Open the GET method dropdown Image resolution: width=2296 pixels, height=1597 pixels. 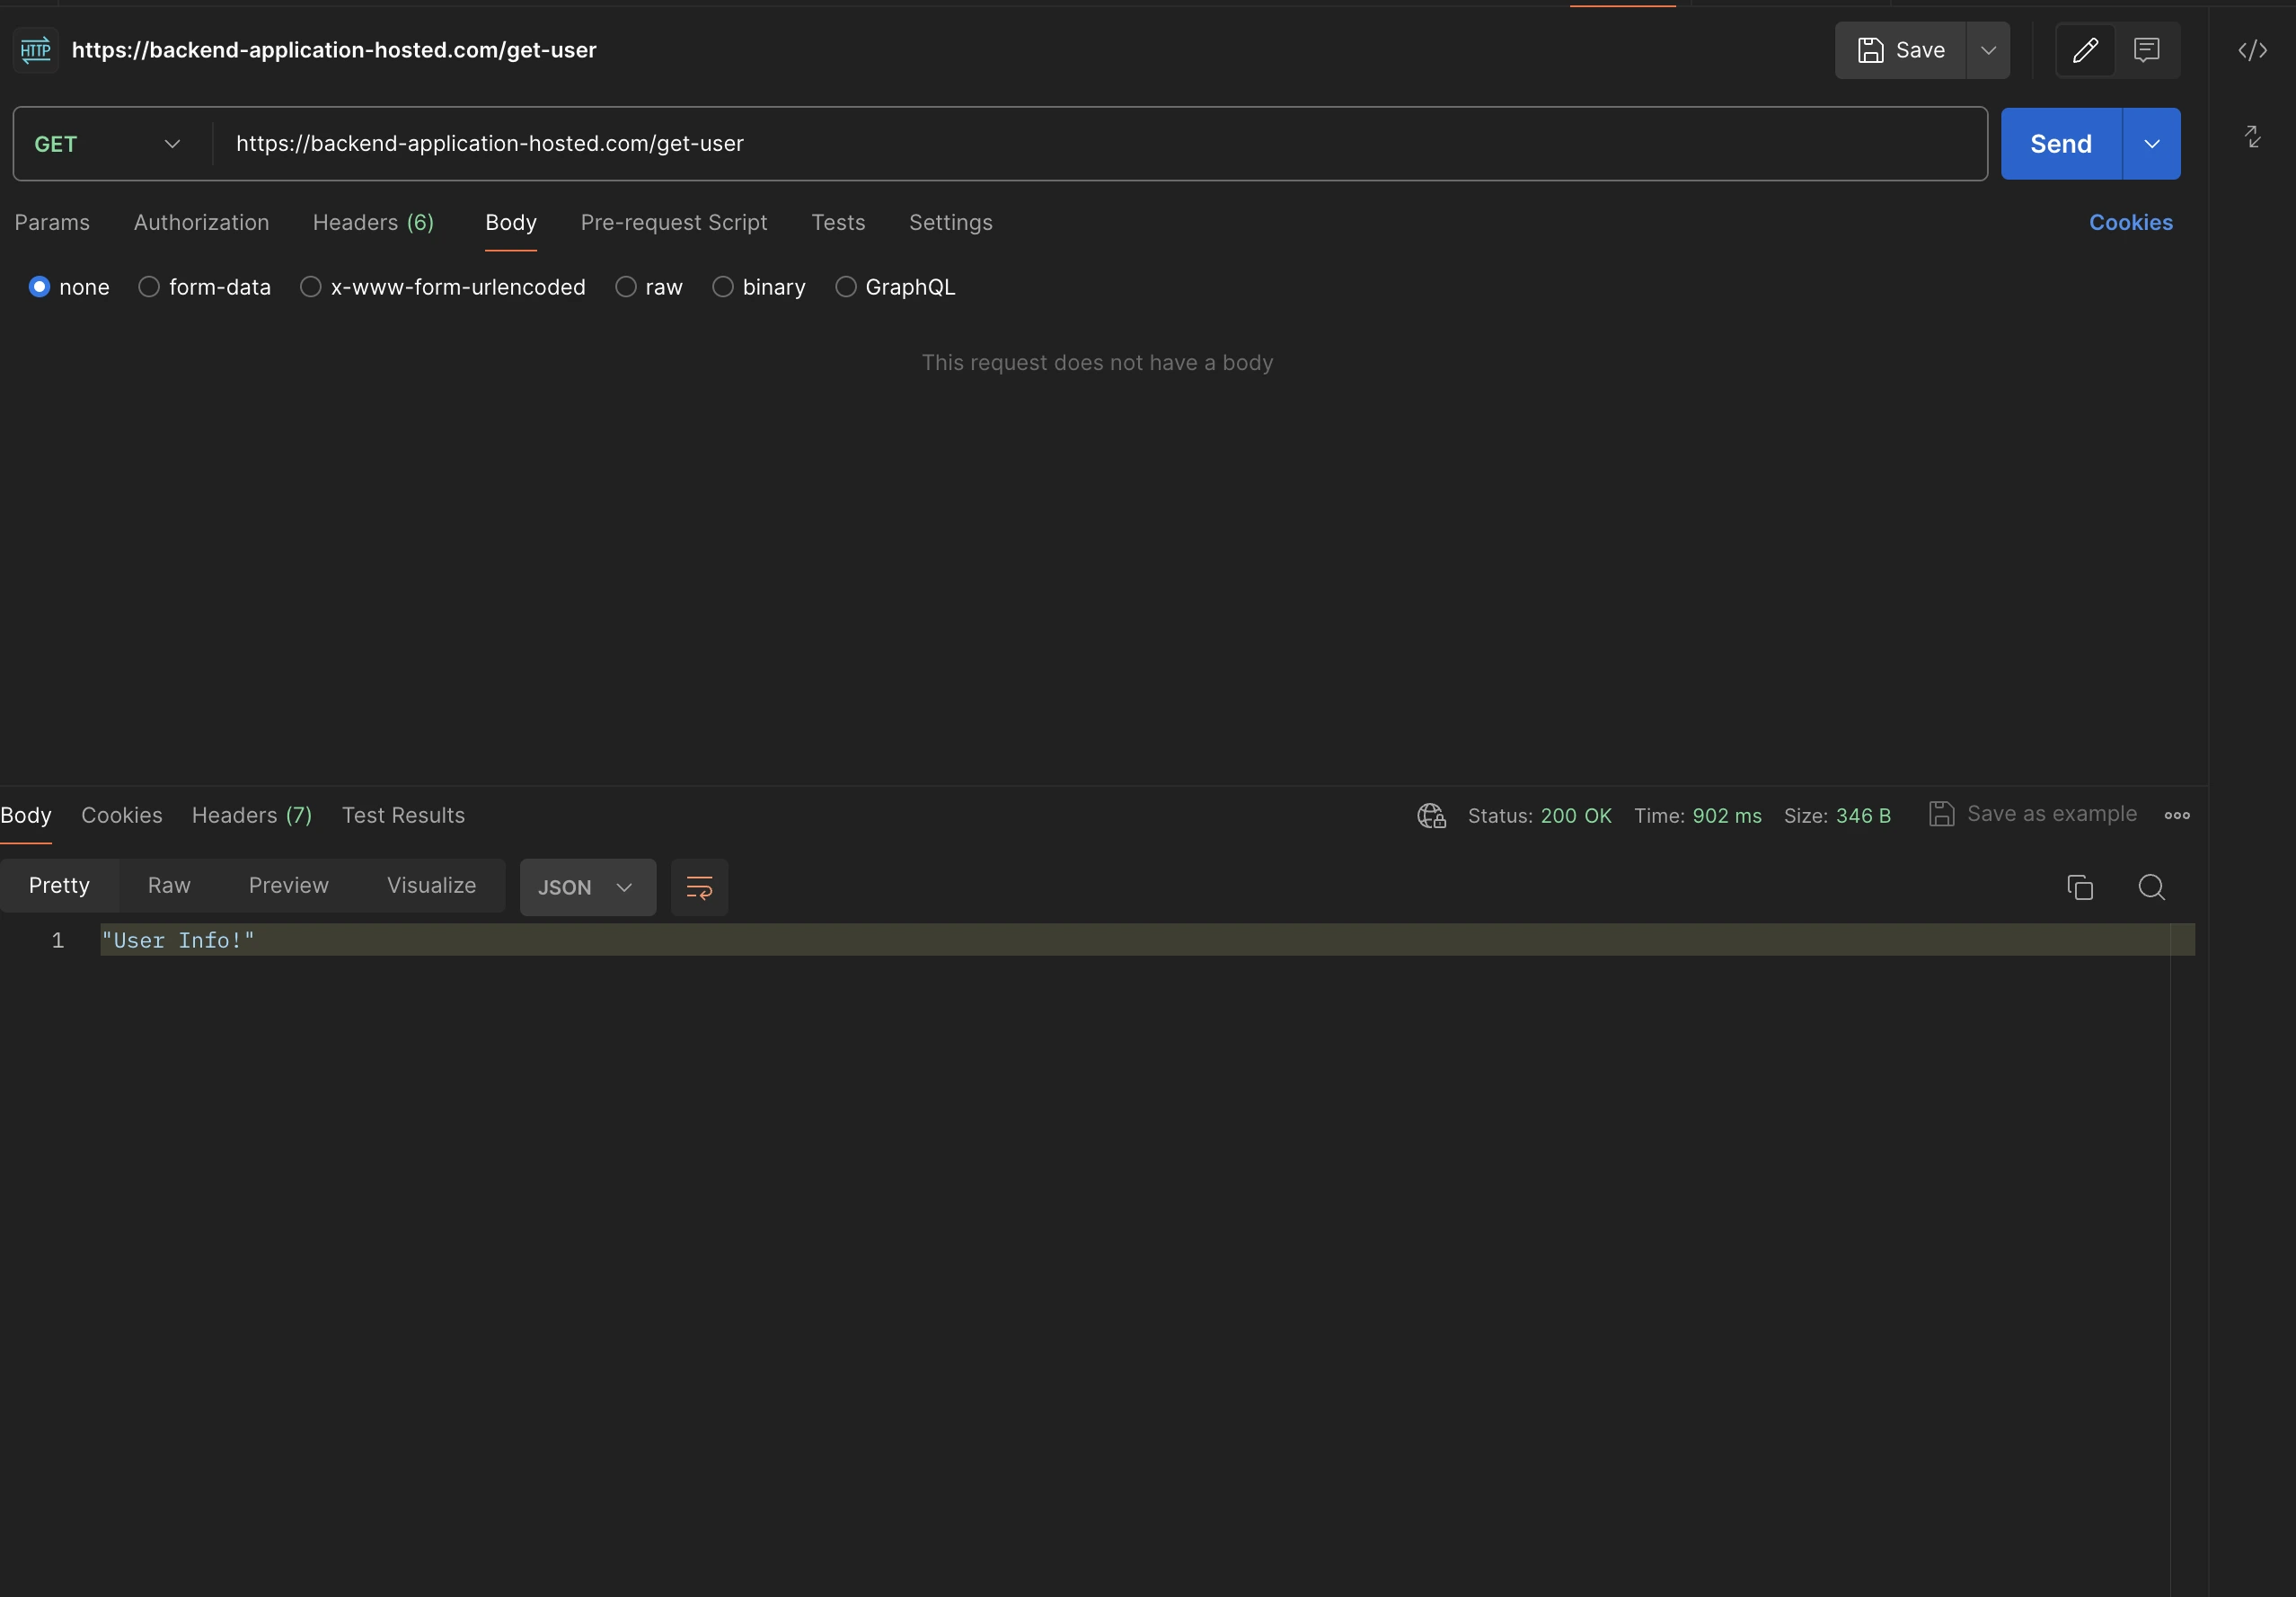point(108,144)
